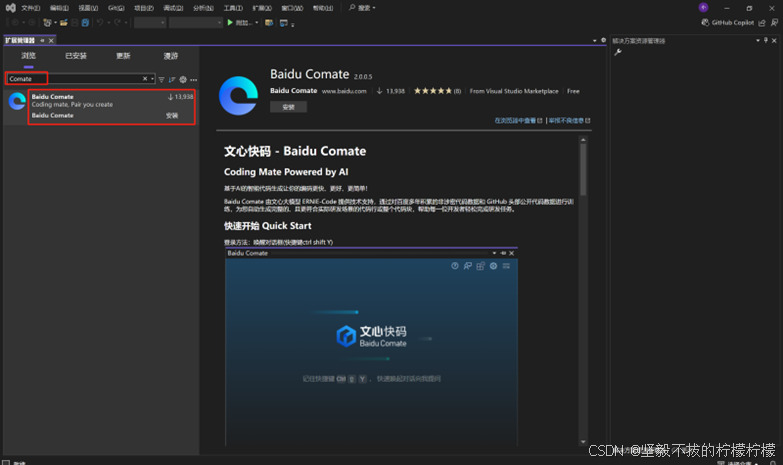Pin the Solution Explorer panel

click(x=766, y=40)
